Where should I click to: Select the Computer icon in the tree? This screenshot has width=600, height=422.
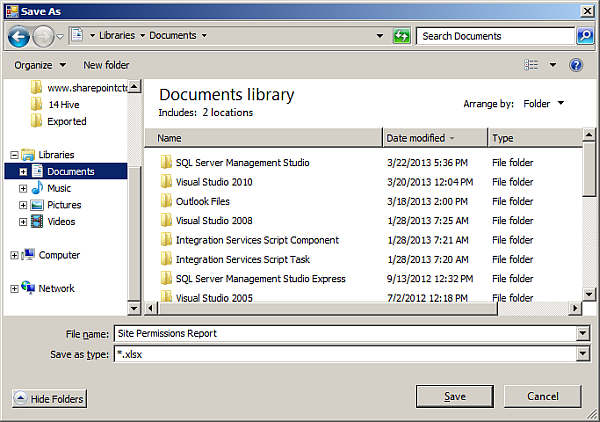click(28, 254)
